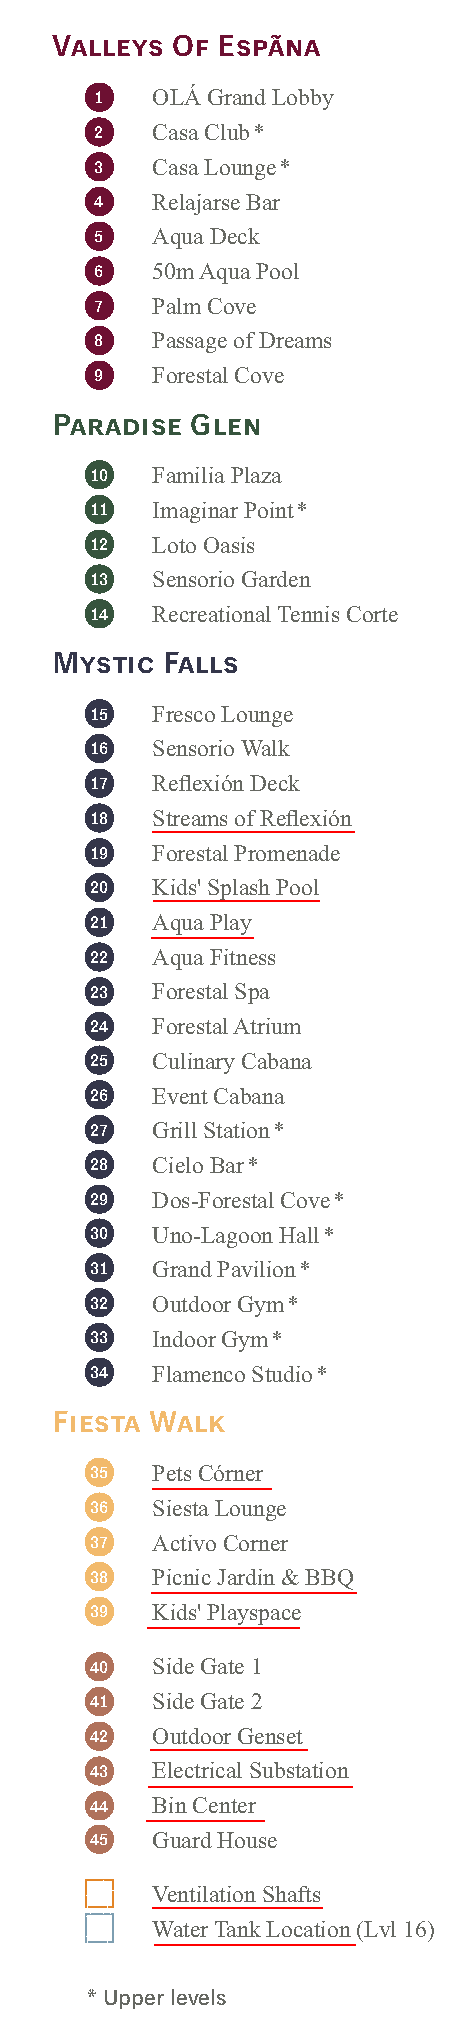Viewport: 470px width, 2035px height.
Task: Click the number 14 Recreational Tennis Corte marker
Action: [99, 614]
